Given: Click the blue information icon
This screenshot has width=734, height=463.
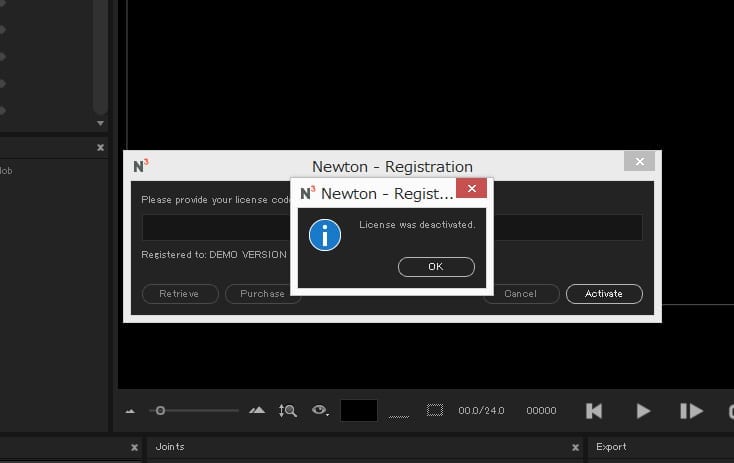Looking at the screenshot, I should (x=325, y=235).
